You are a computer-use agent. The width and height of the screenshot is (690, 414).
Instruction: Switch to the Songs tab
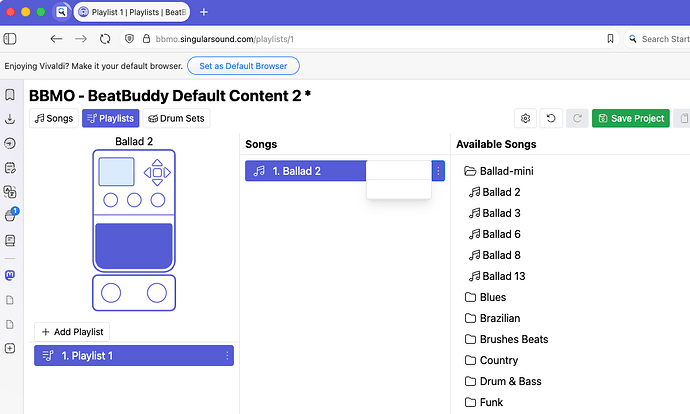pos(54,118)
